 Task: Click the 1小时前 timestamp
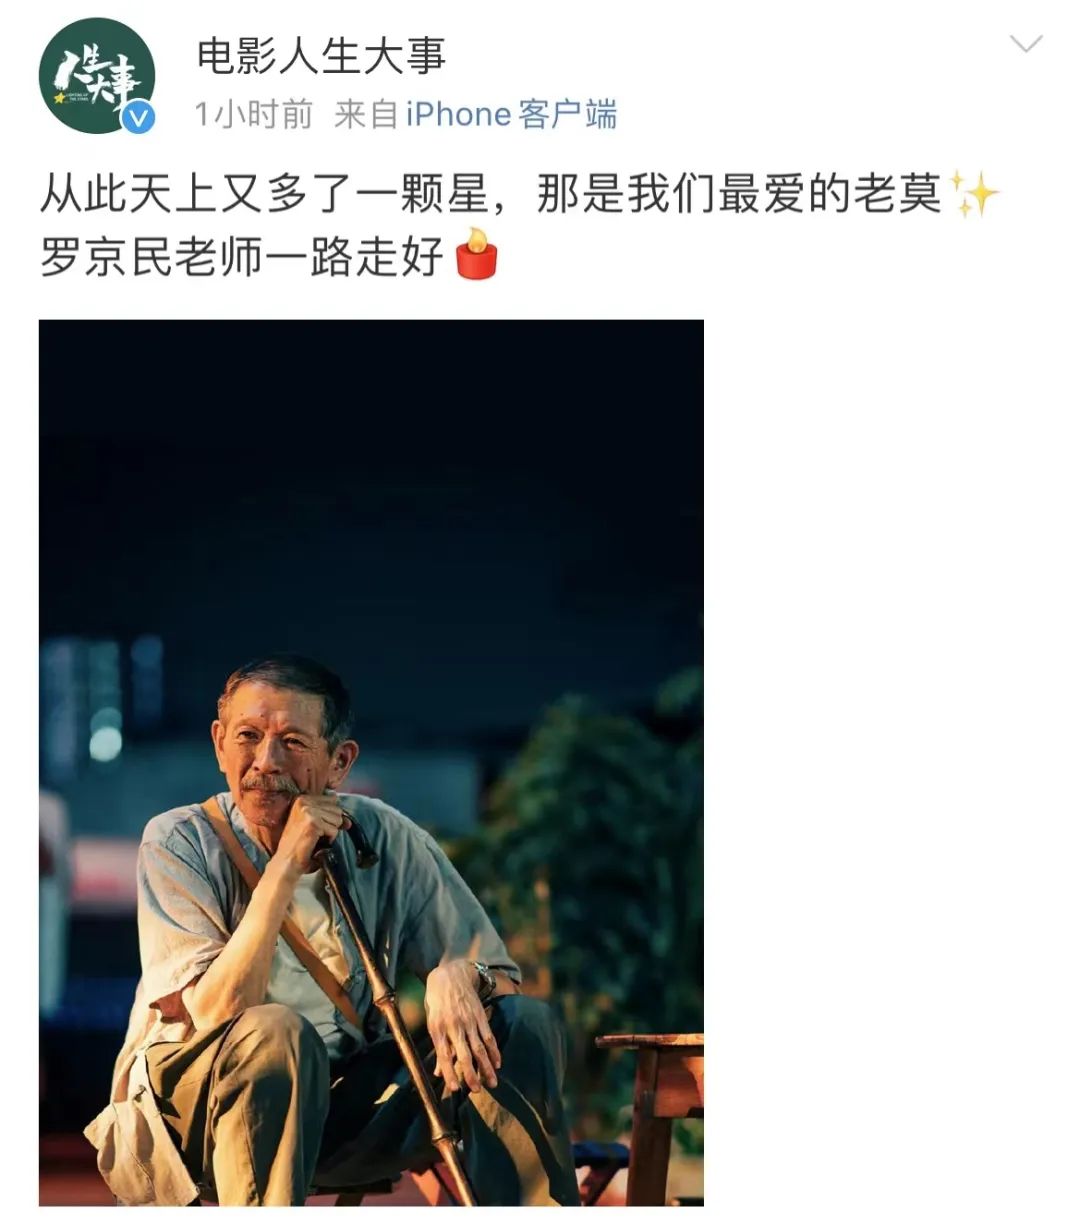click(x=254, y=114)
